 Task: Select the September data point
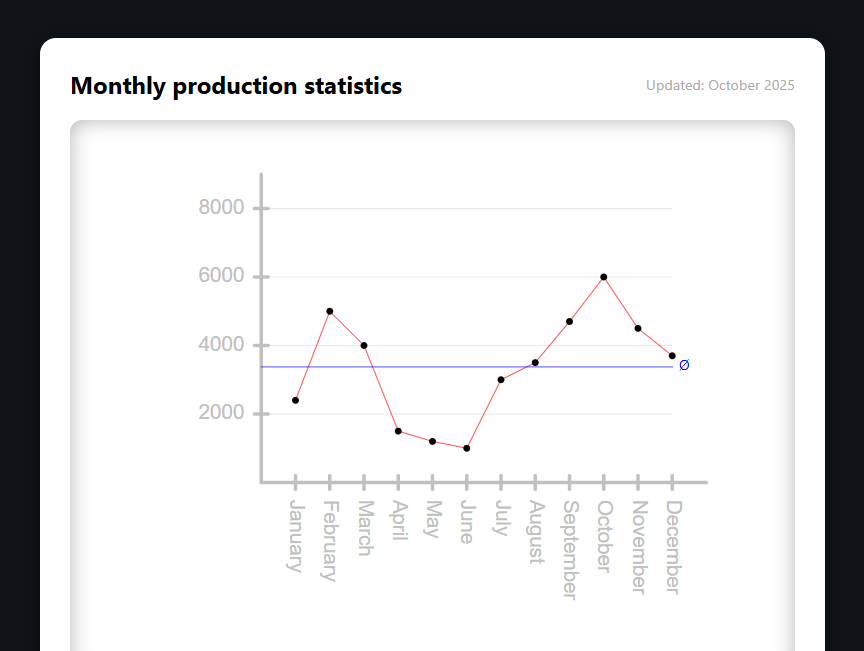click(569, 321)
